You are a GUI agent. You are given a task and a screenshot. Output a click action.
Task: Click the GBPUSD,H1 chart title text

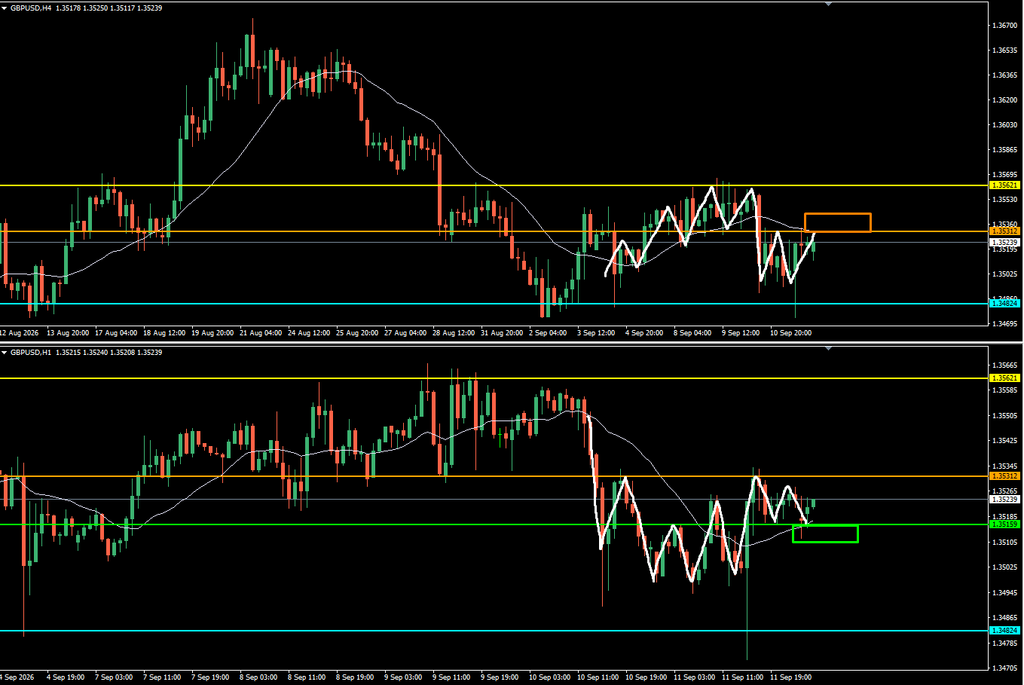point(31,353)
